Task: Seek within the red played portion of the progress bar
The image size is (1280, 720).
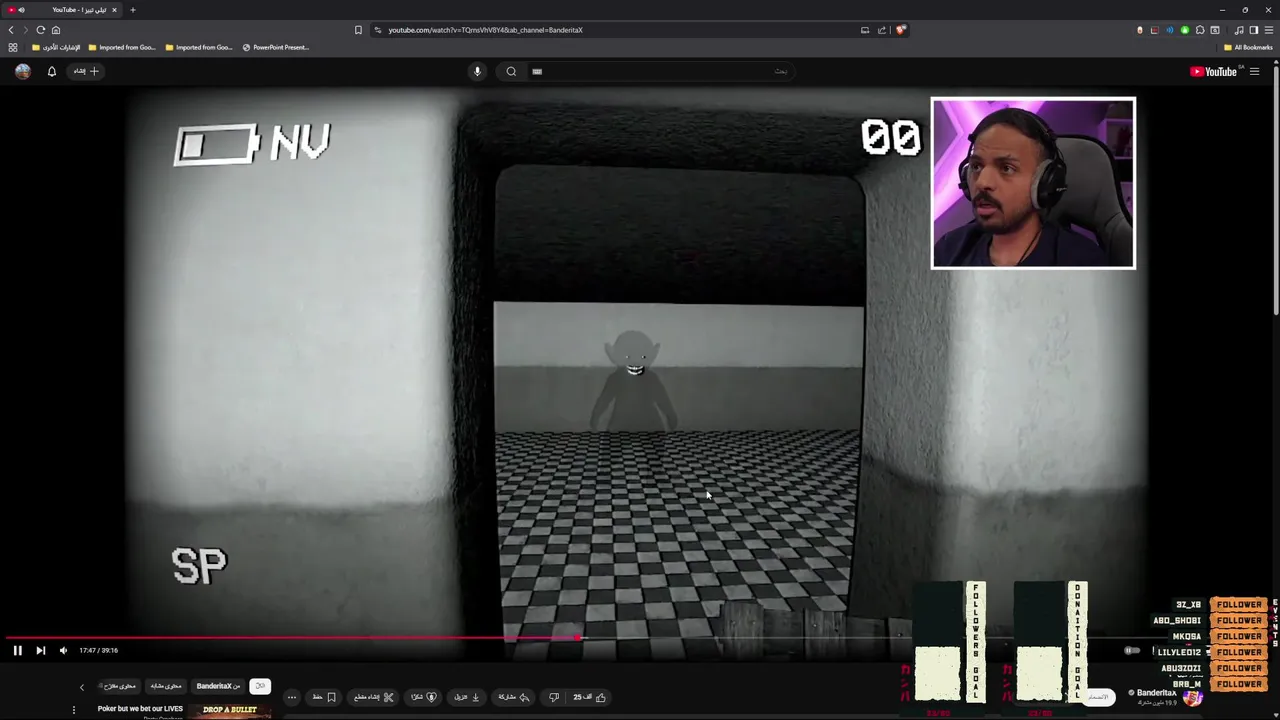Action: pos(290,637)
